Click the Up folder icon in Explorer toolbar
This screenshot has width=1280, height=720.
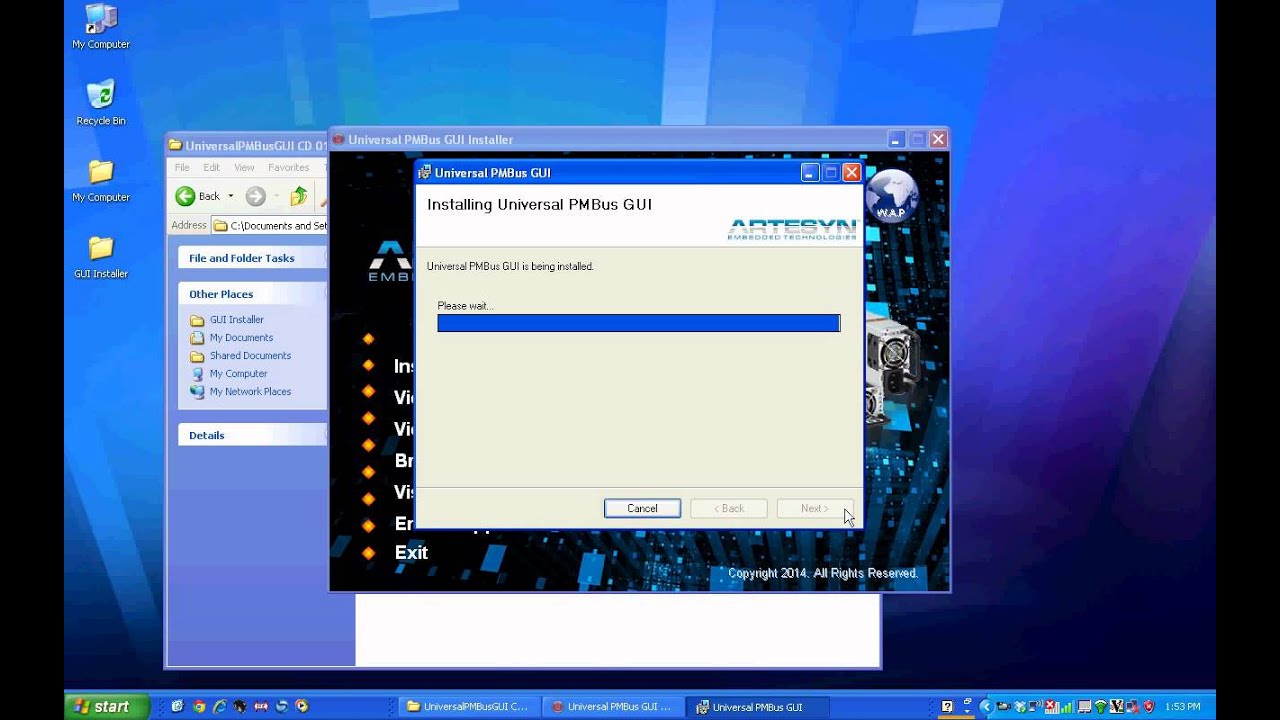[299, 196]
